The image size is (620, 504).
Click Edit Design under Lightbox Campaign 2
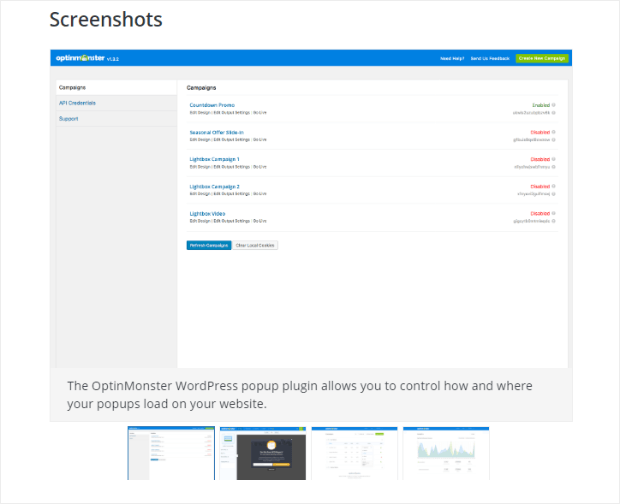200,194
